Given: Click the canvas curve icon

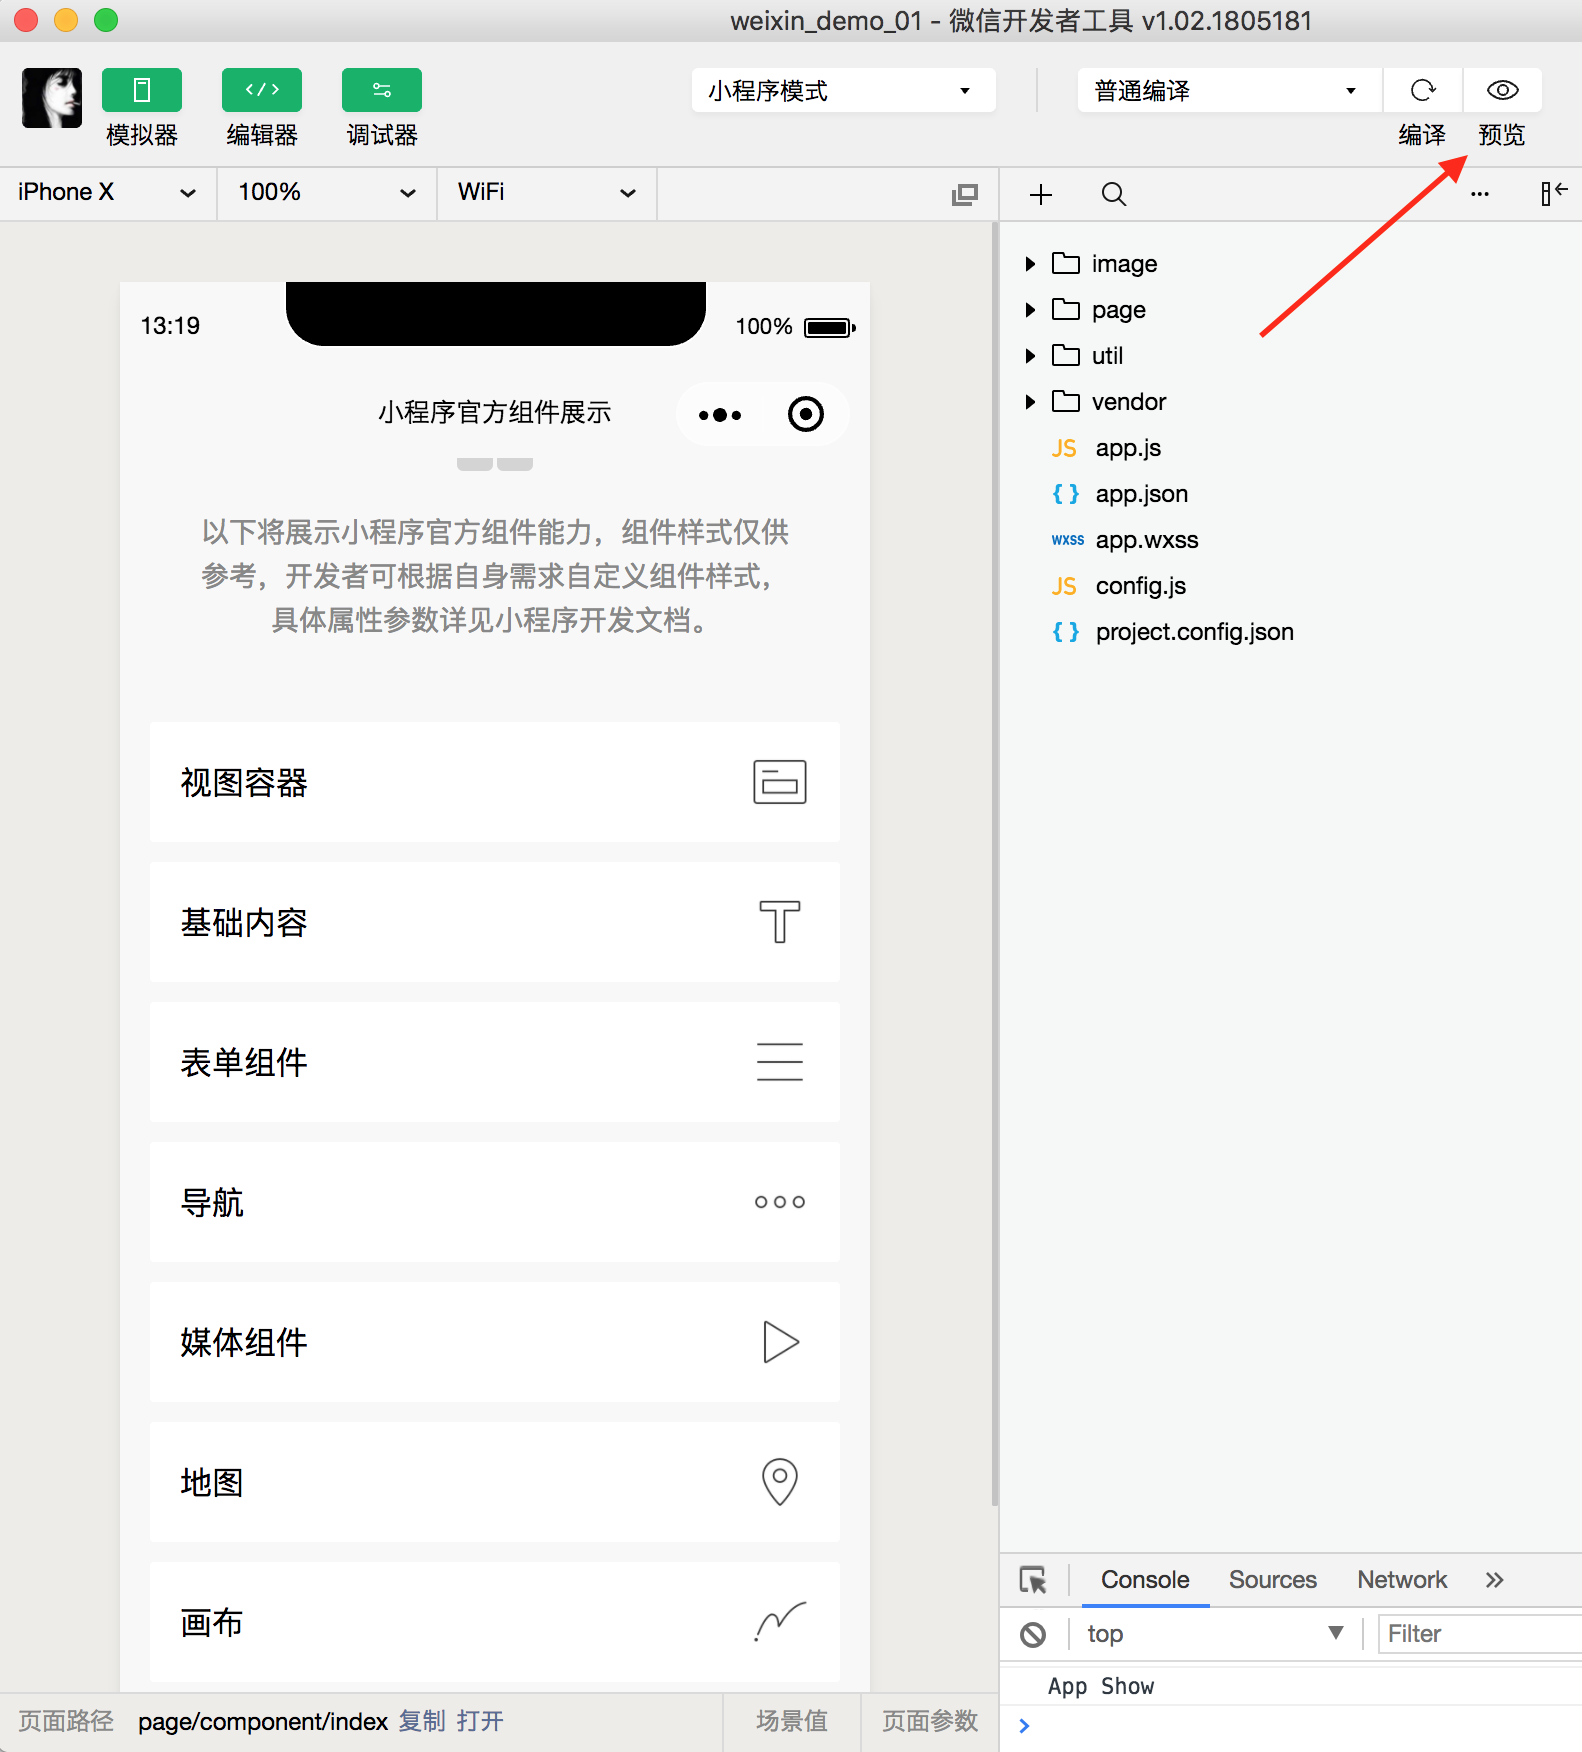Looking at the screenshot, I should (780, 1622).
